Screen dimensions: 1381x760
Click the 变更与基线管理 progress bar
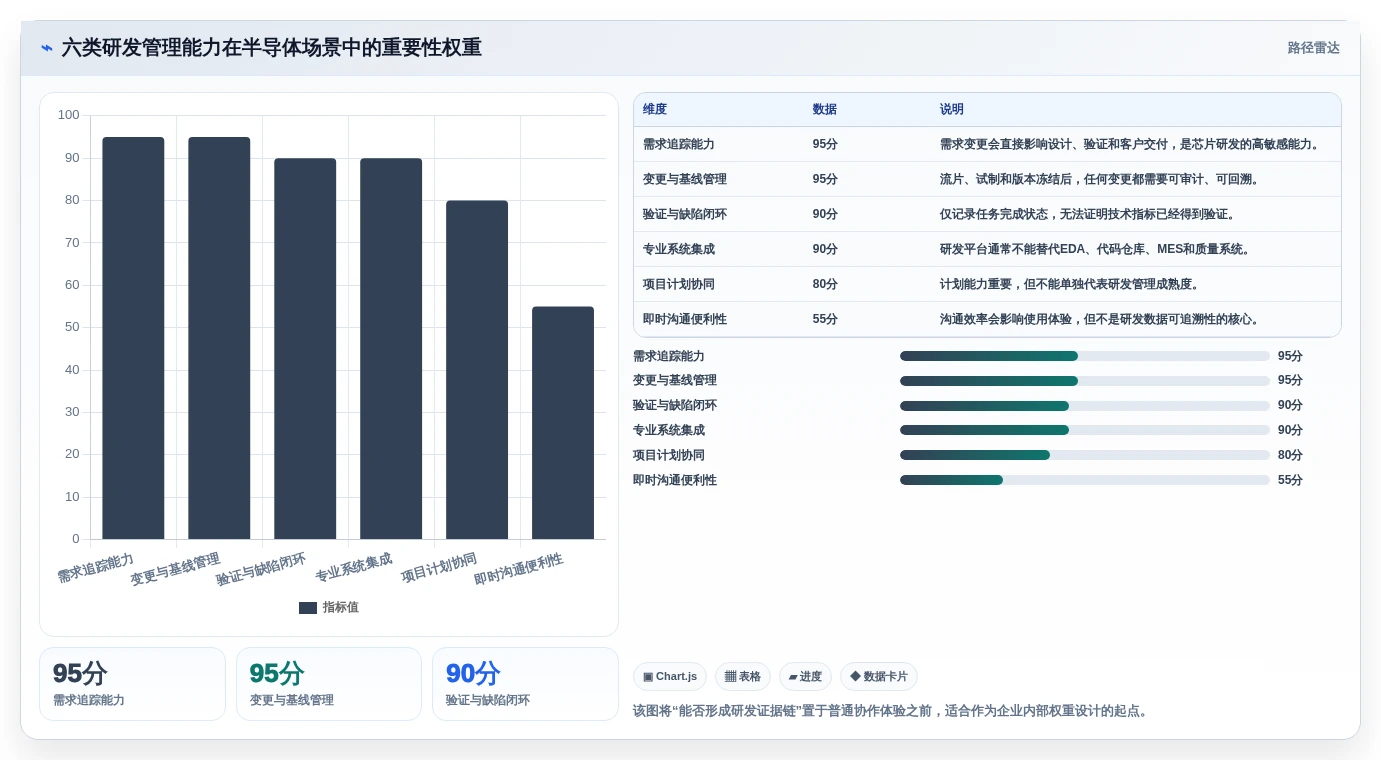[x=1085, y=381]
